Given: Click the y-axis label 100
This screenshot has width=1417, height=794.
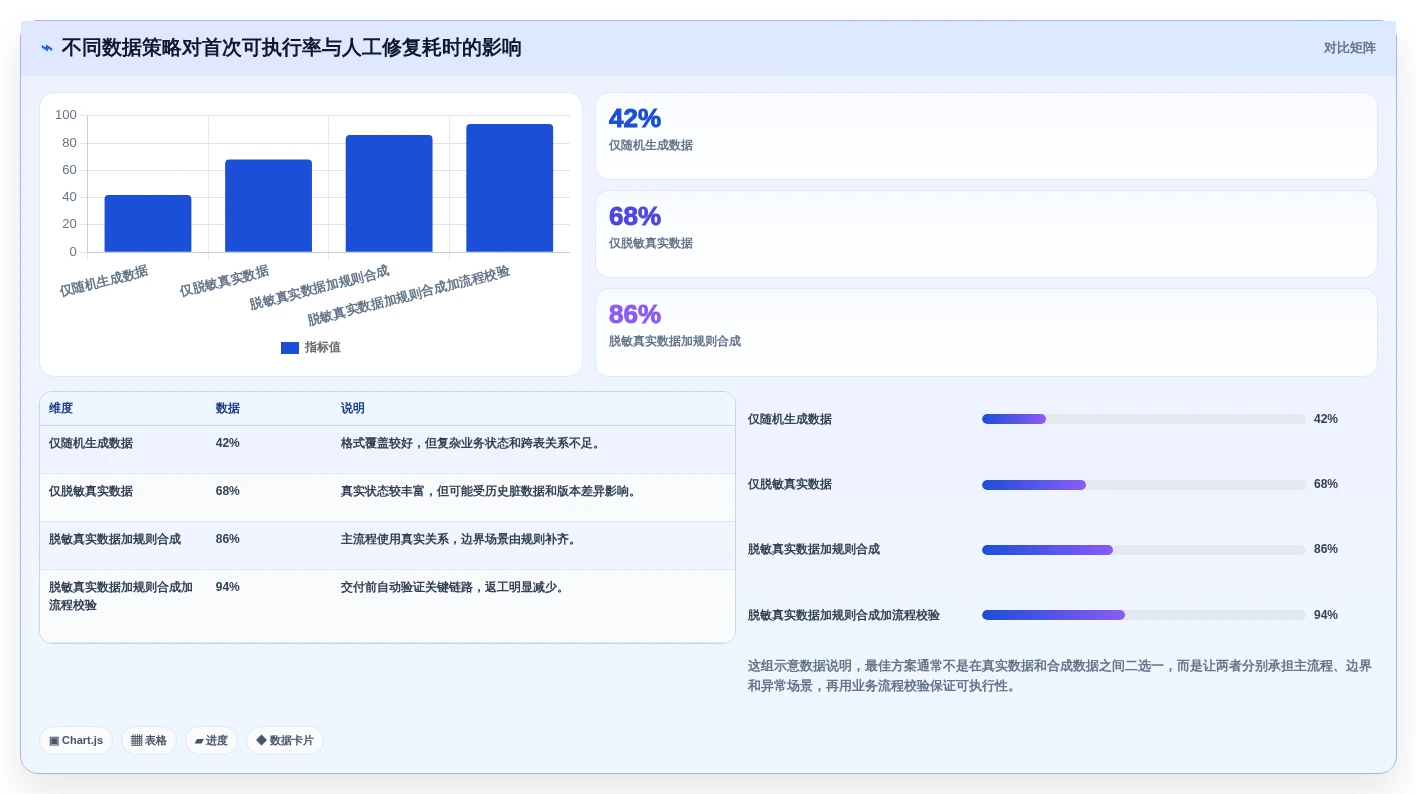Looking at the screenshot, I should click(x=66, y=115).
